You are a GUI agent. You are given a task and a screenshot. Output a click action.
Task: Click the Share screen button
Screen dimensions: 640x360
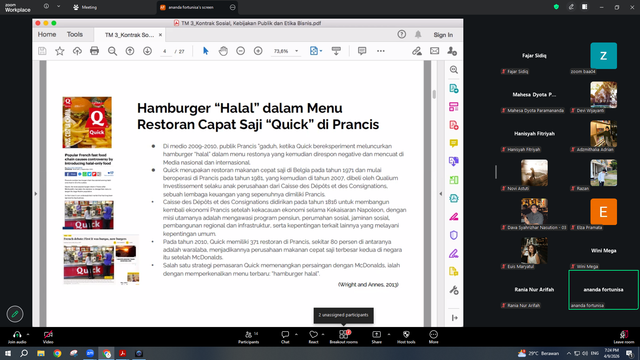pos(376,337)
